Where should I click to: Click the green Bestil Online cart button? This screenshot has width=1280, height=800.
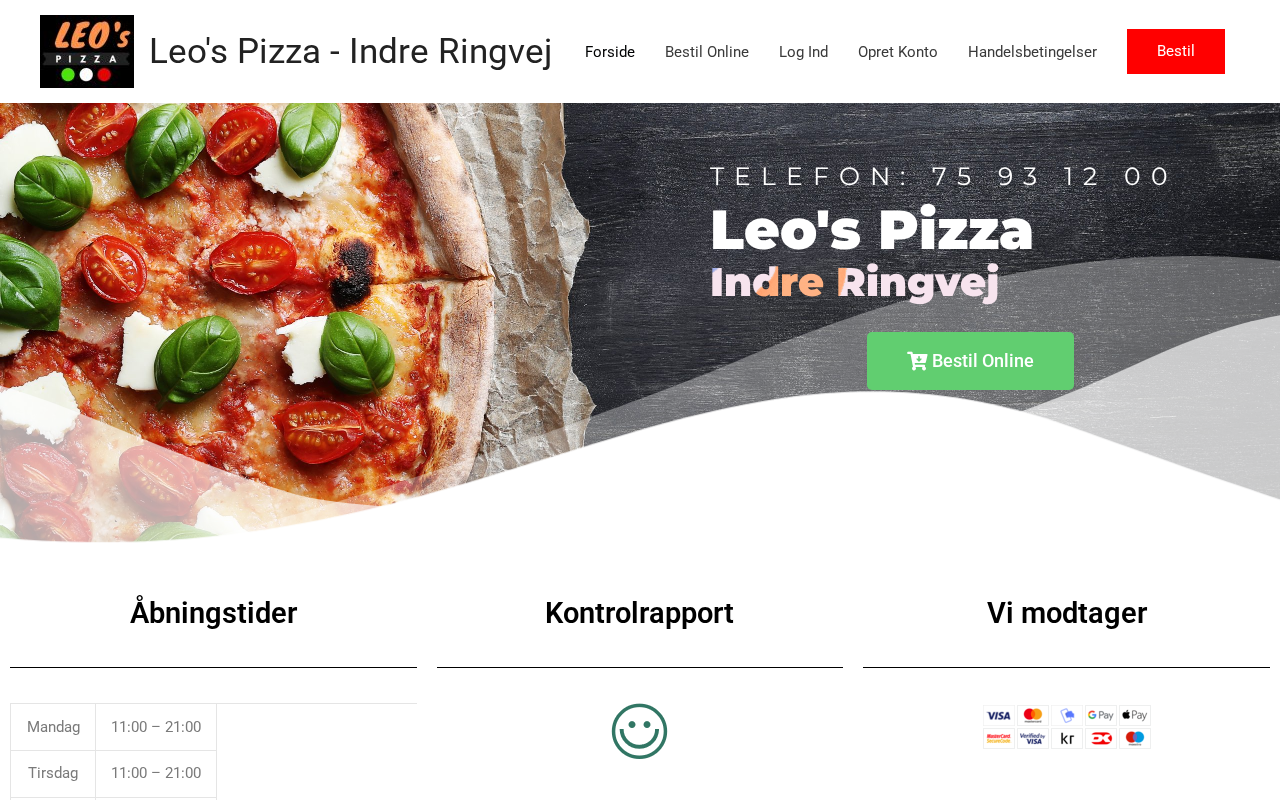click(x=970, y=361)
